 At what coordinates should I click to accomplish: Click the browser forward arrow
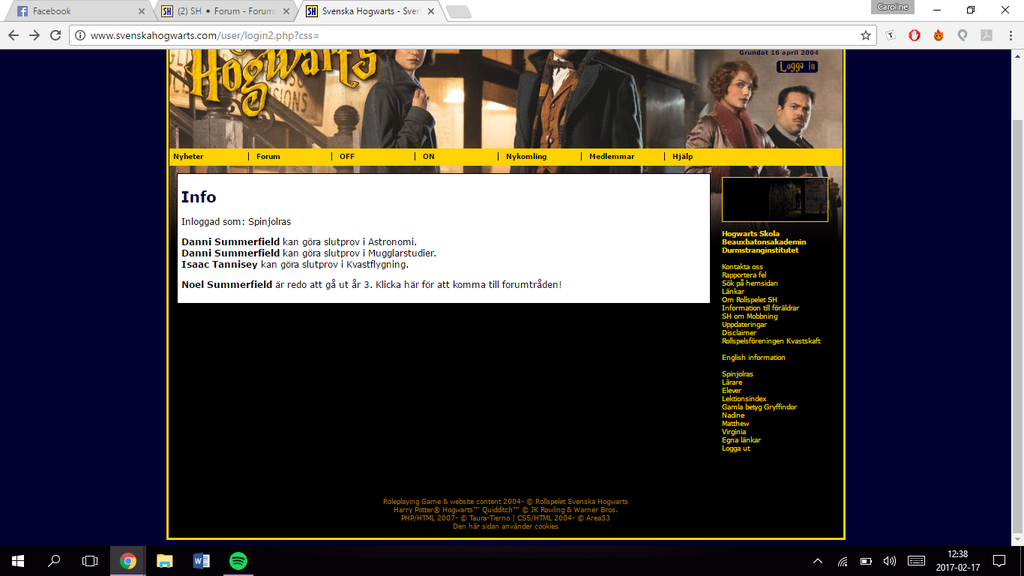(35, 35)
